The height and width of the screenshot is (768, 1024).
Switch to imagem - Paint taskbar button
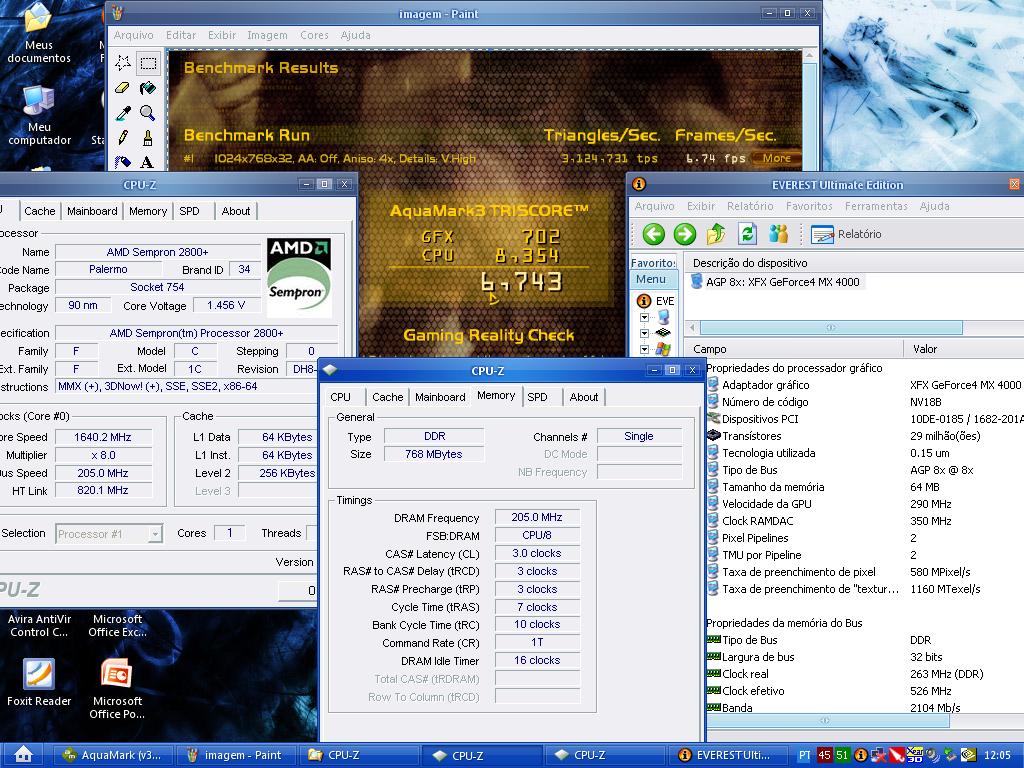pyautogui.click(x=234, y=756)
